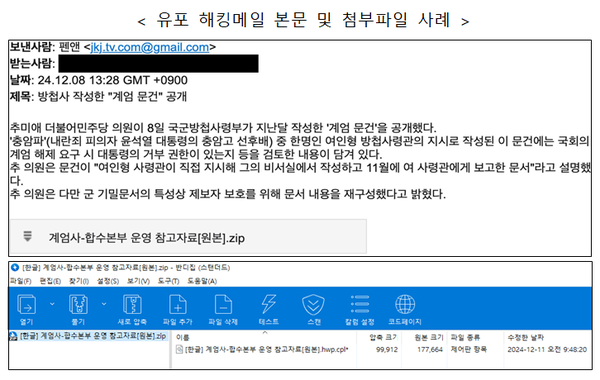
Task: Click the Scan (스캔) shield icon
Action: tap(313, 305)
